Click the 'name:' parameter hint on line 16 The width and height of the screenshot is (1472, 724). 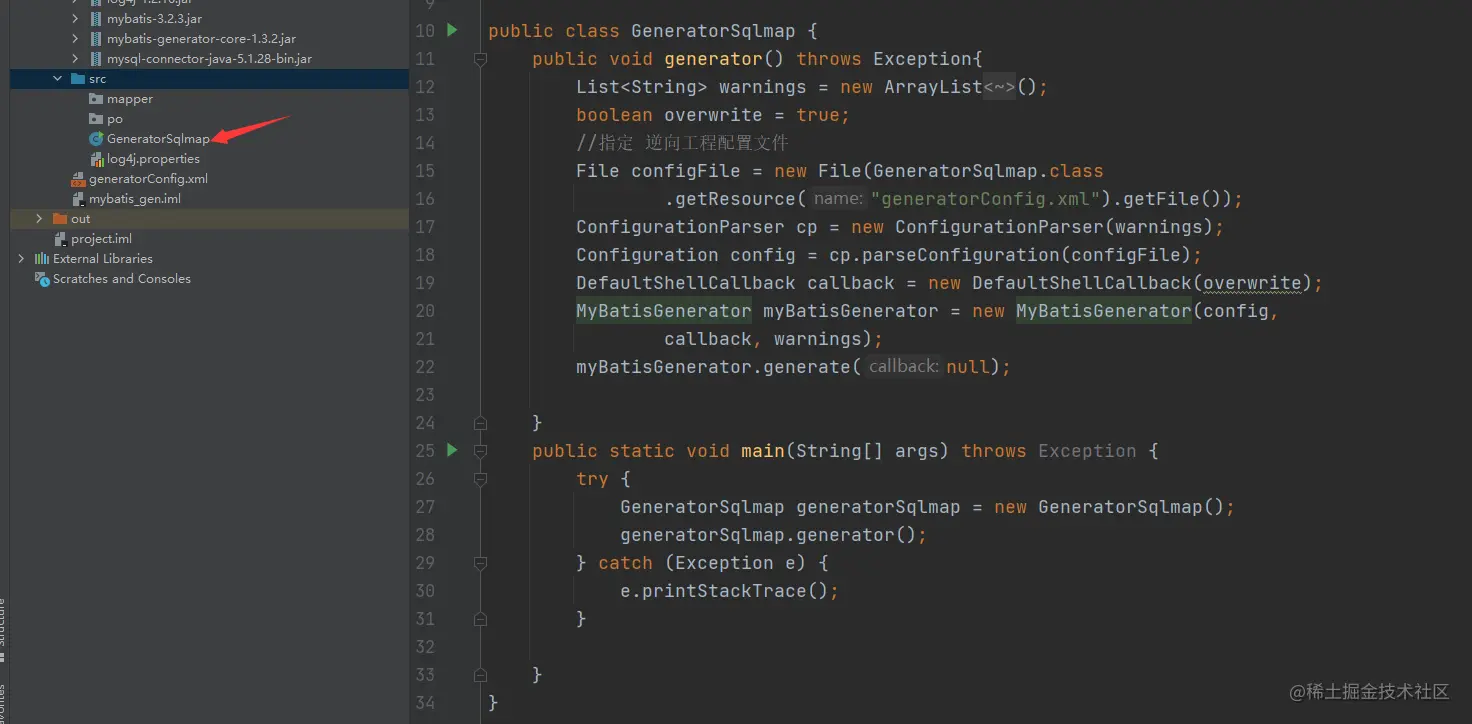837,198
